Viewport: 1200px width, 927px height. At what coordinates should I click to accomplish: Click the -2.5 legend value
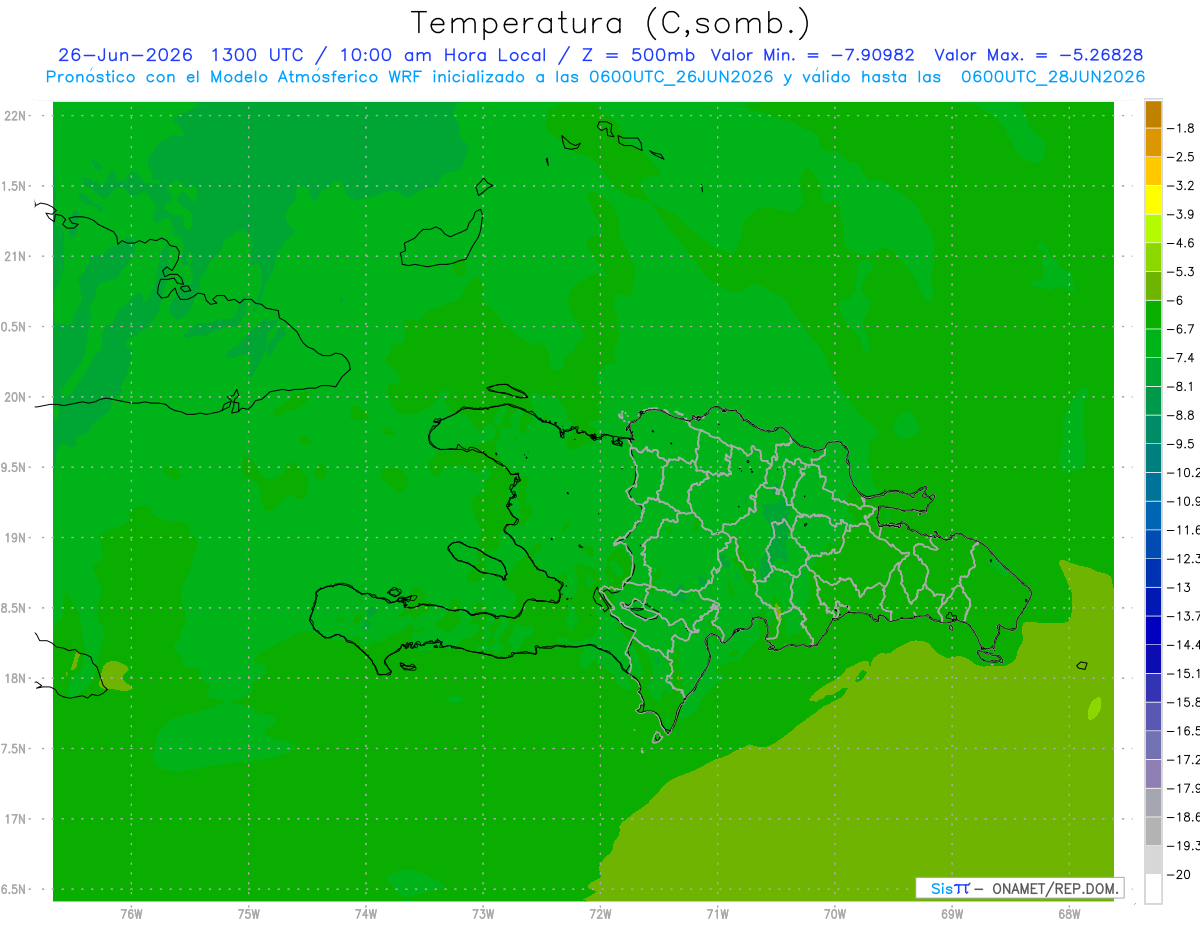tap(1181, 157)
